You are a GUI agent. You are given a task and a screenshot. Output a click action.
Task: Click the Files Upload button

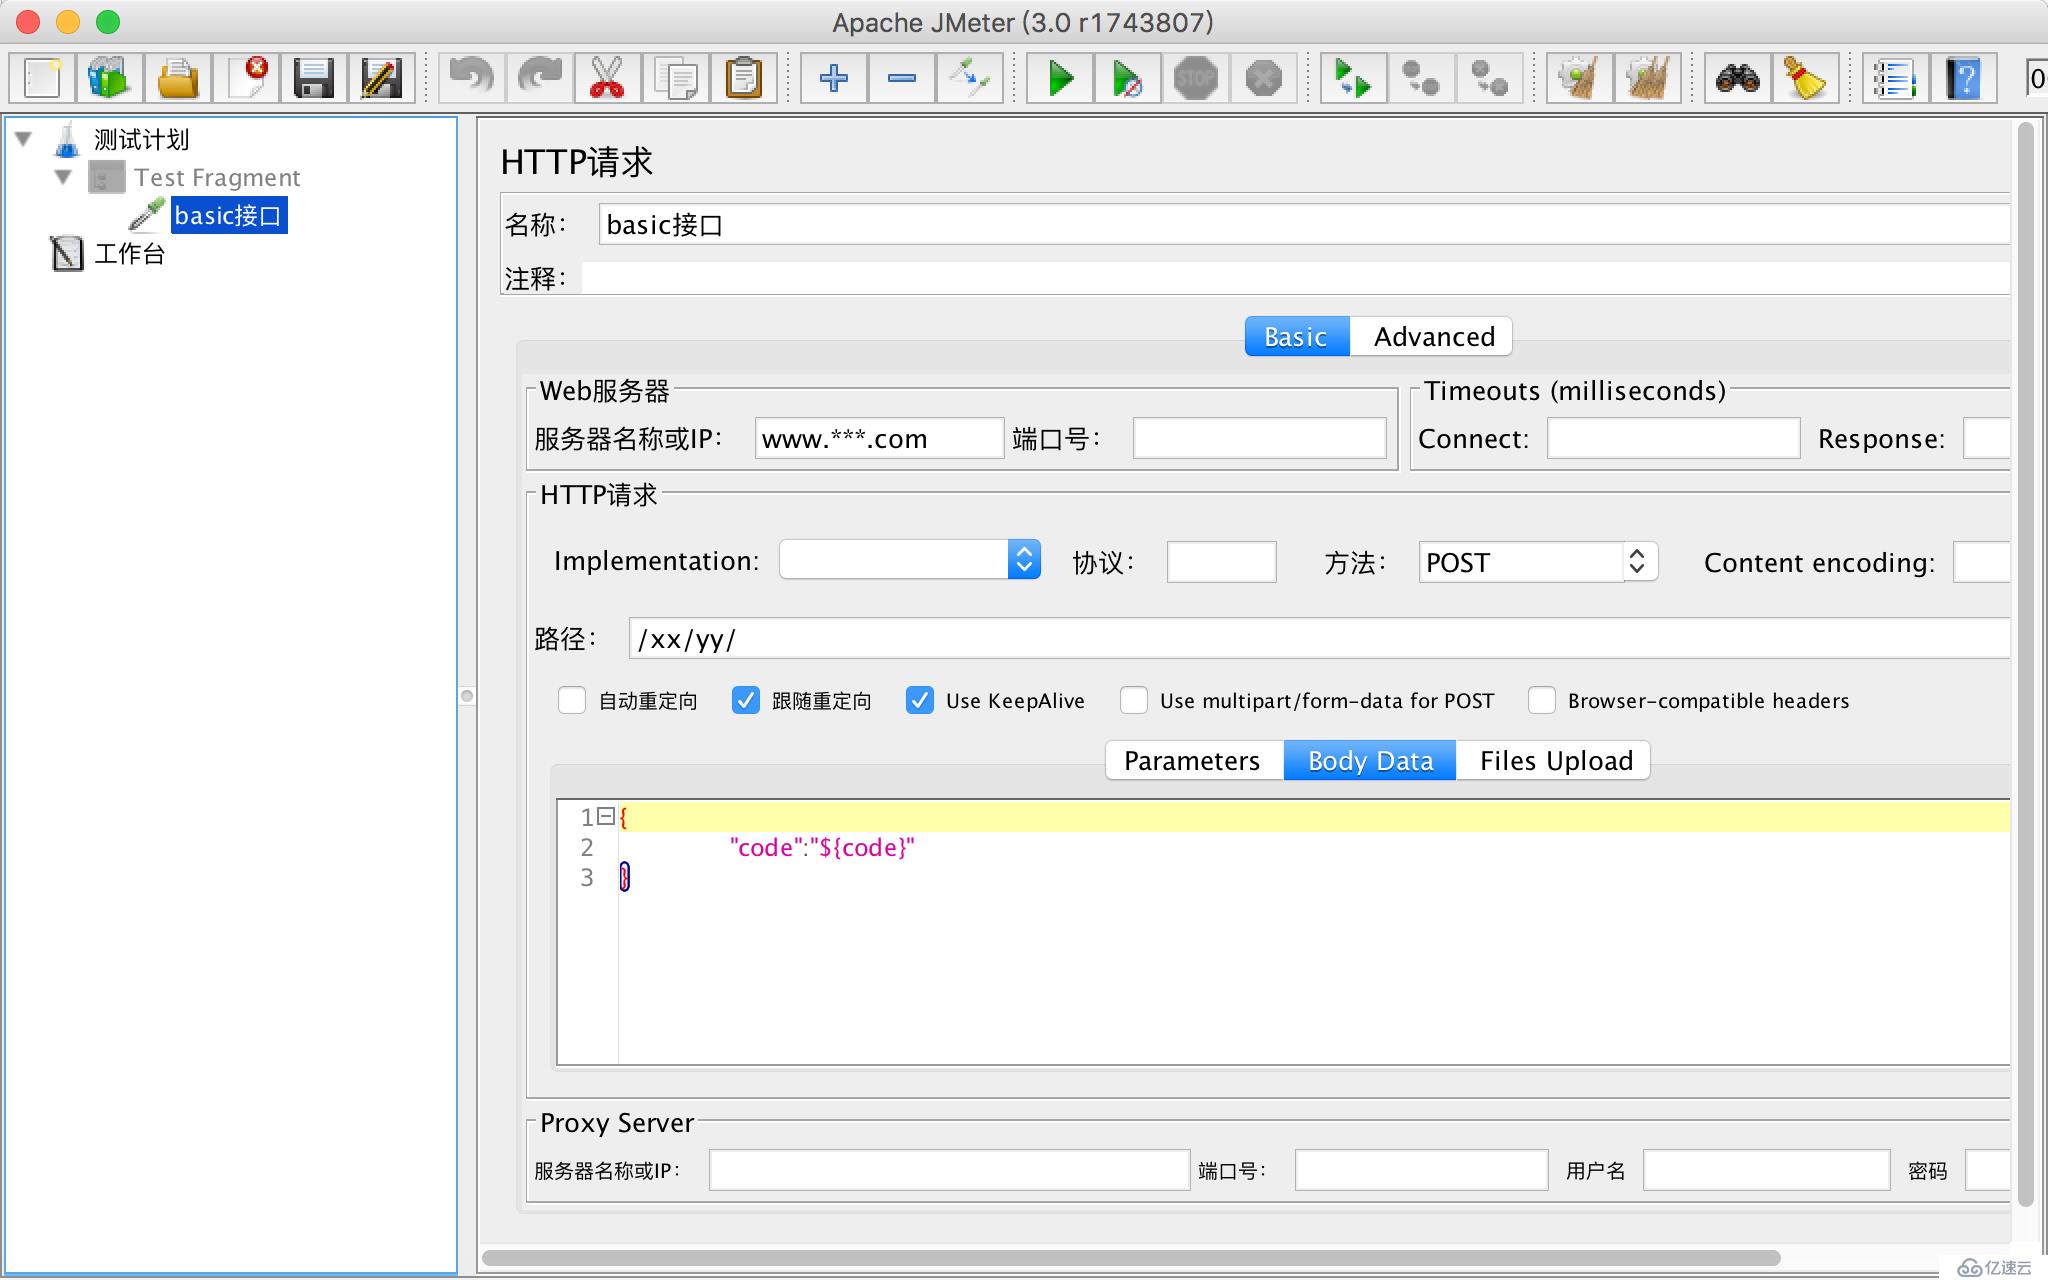point(1556,759)
